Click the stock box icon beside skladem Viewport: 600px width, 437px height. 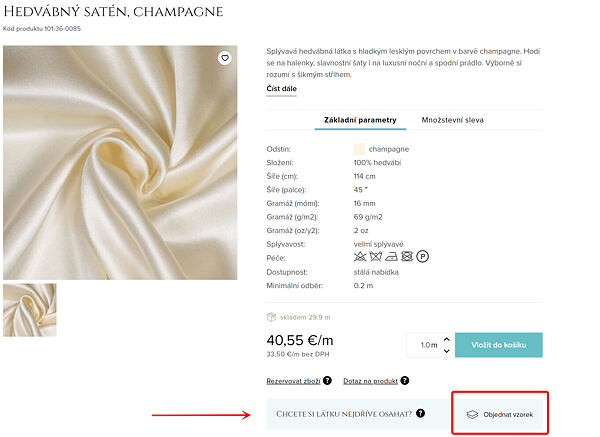272,316
